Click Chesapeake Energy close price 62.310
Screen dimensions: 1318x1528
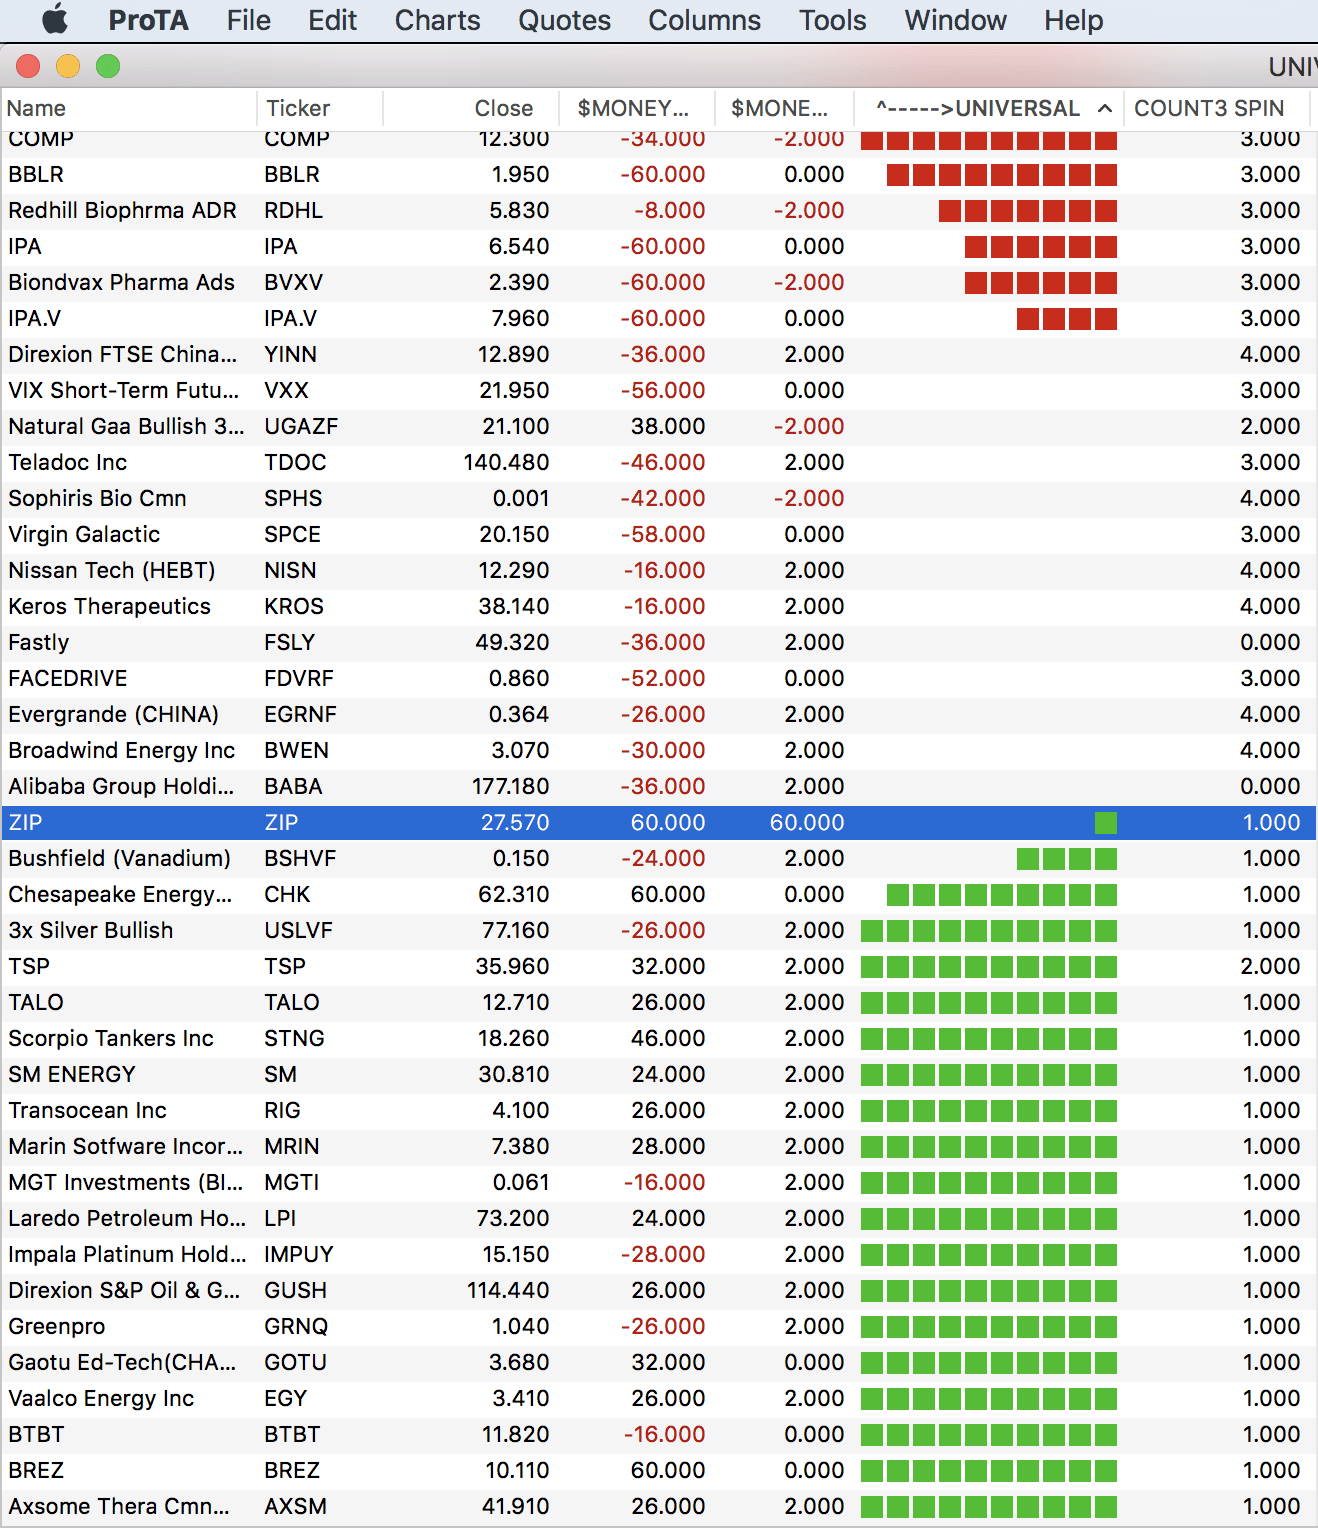(513, 894)
